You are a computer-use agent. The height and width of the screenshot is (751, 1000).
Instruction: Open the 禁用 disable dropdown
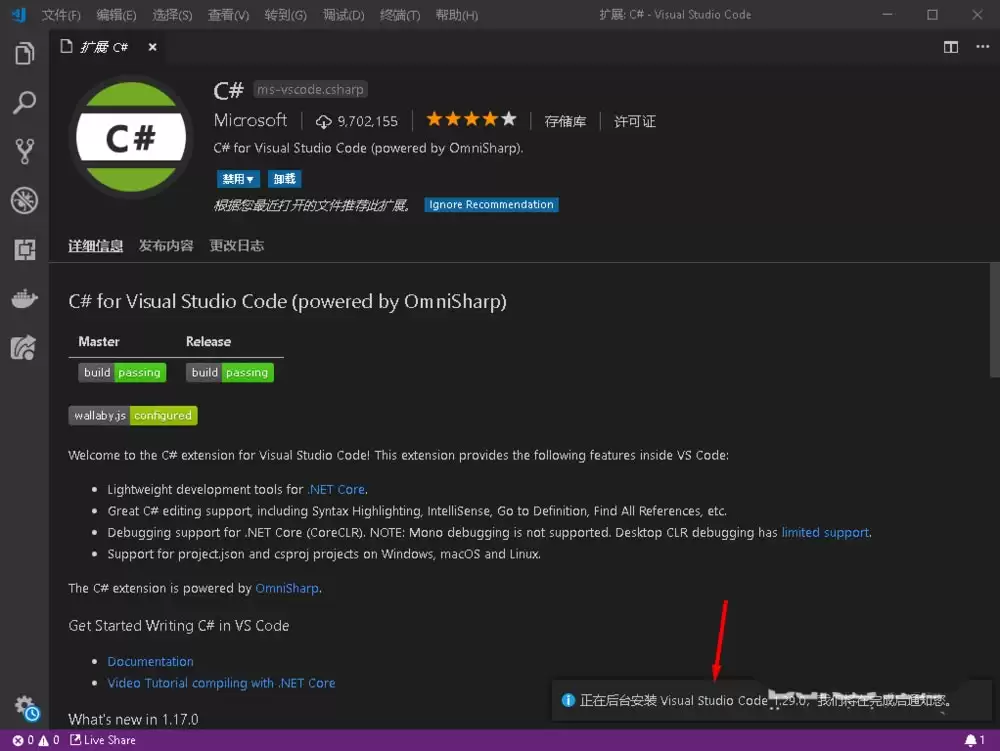click(x=238, y=178)
